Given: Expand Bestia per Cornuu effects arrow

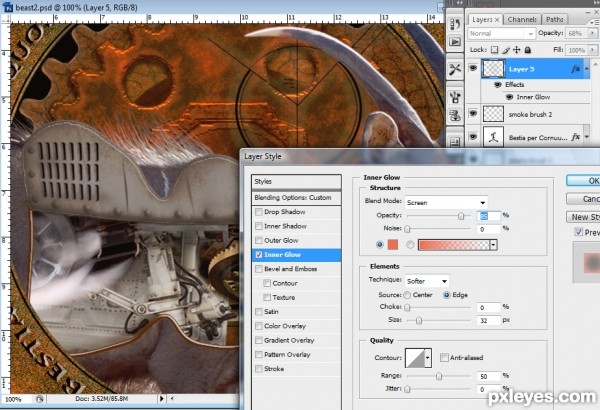Looking at the screenshot, I should (x=587, y=137).
